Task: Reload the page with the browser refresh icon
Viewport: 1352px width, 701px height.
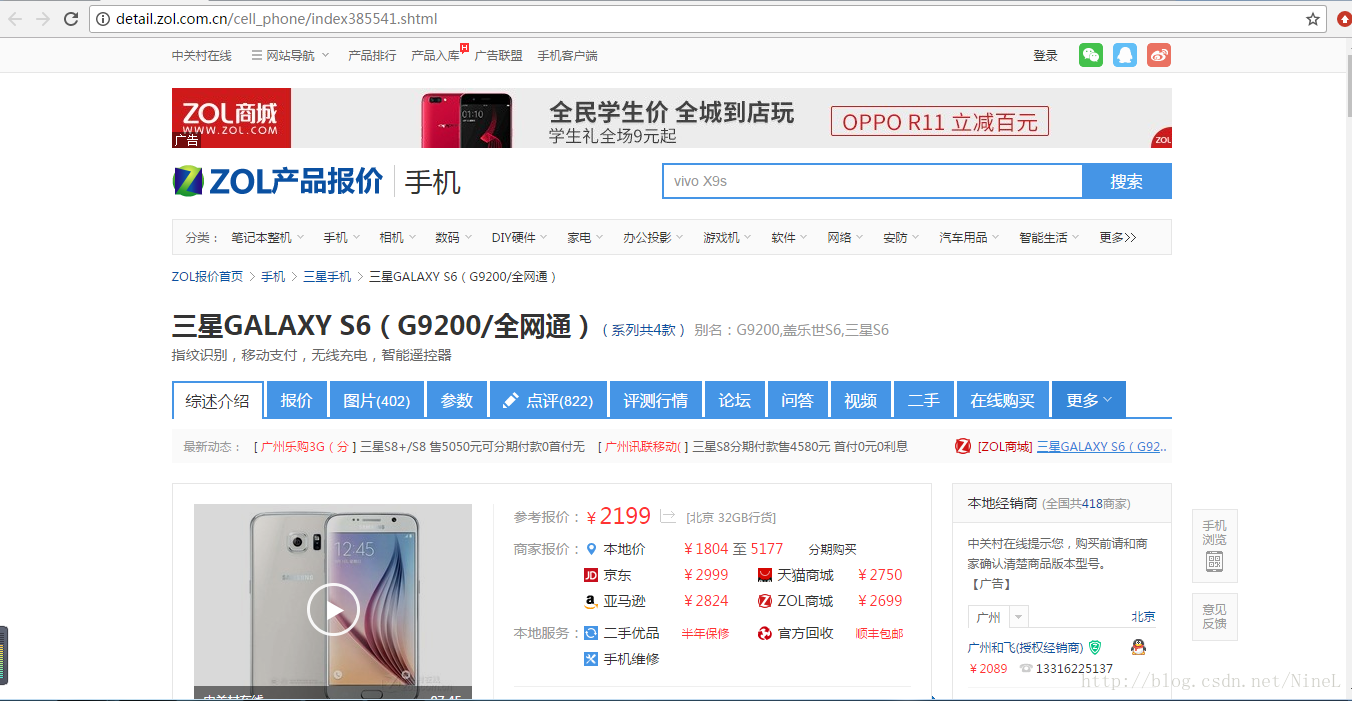Action: 71,18
